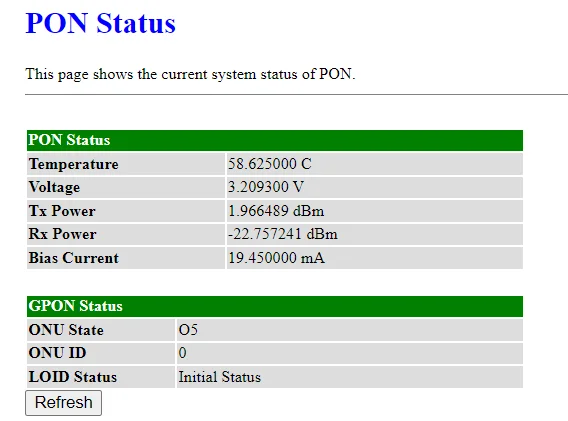Click the green GPON Status header
The width and height of the screenshot is (568, 421).
[275, 306]
